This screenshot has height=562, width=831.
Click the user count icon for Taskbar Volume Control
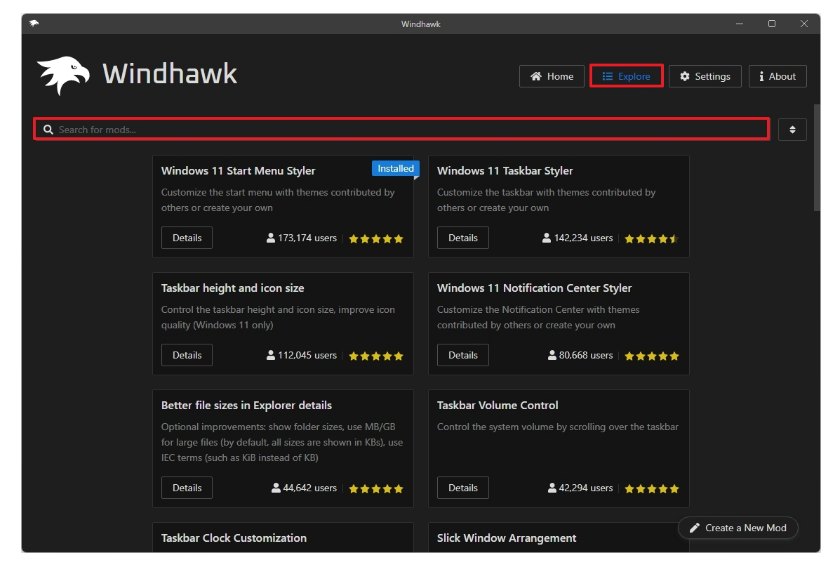pos(552,488)
